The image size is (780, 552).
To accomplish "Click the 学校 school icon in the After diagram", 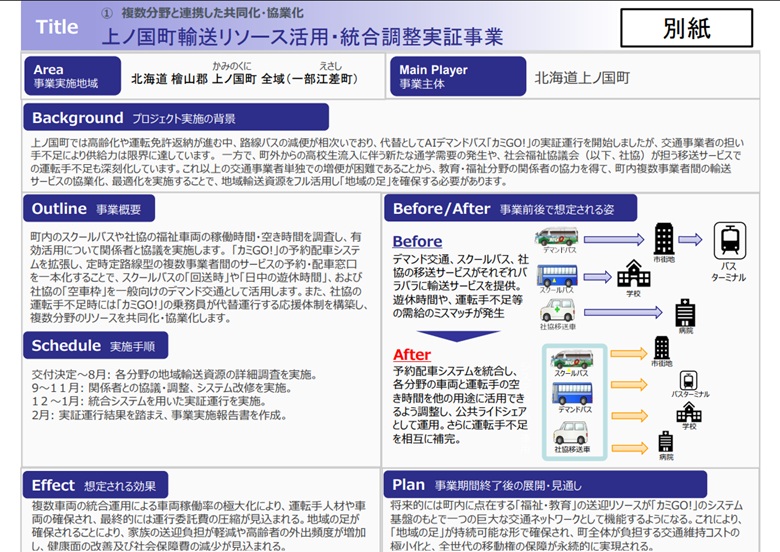I will pyautogui.click(x=689, y=413).
